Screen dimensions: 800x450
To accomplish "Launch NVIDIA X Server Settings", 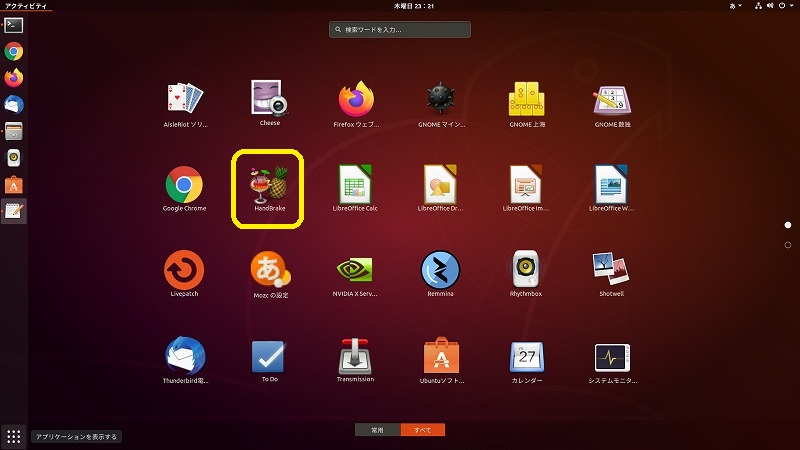I will point(355,275).
